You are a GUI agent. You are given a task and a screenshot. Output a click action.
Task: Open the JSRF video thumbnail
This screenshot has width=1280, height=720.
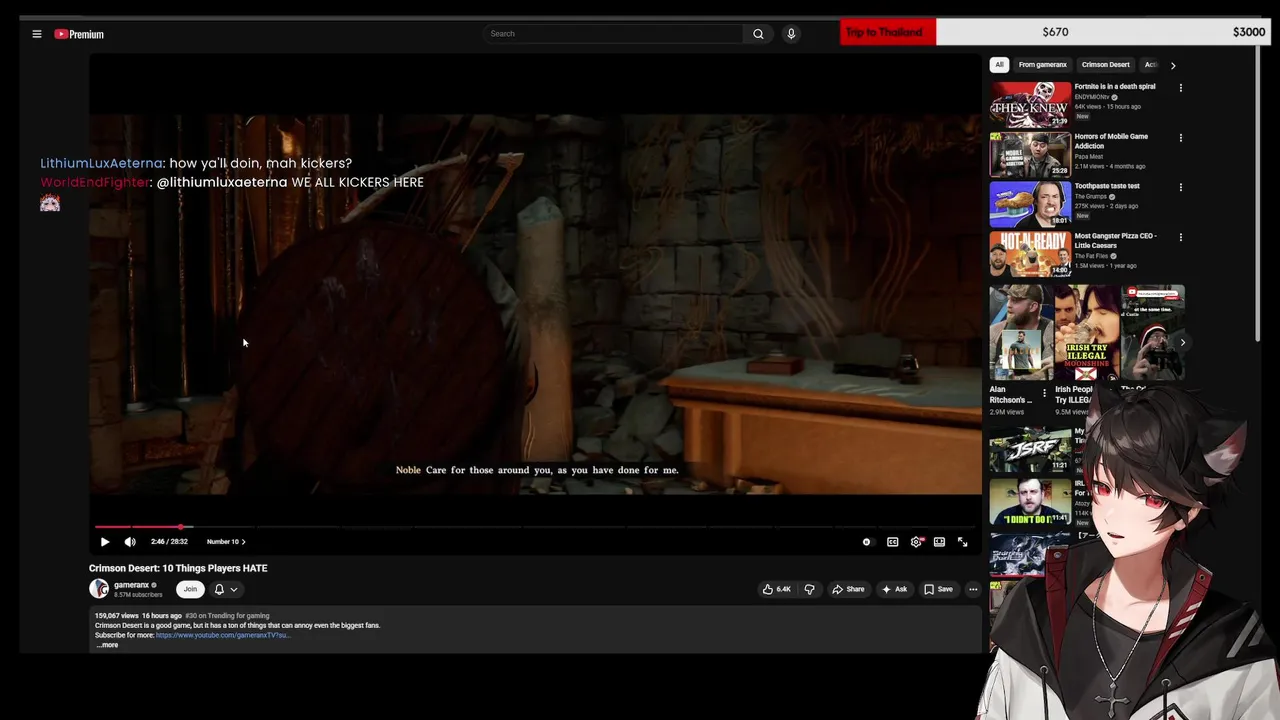pos(1030,449)
